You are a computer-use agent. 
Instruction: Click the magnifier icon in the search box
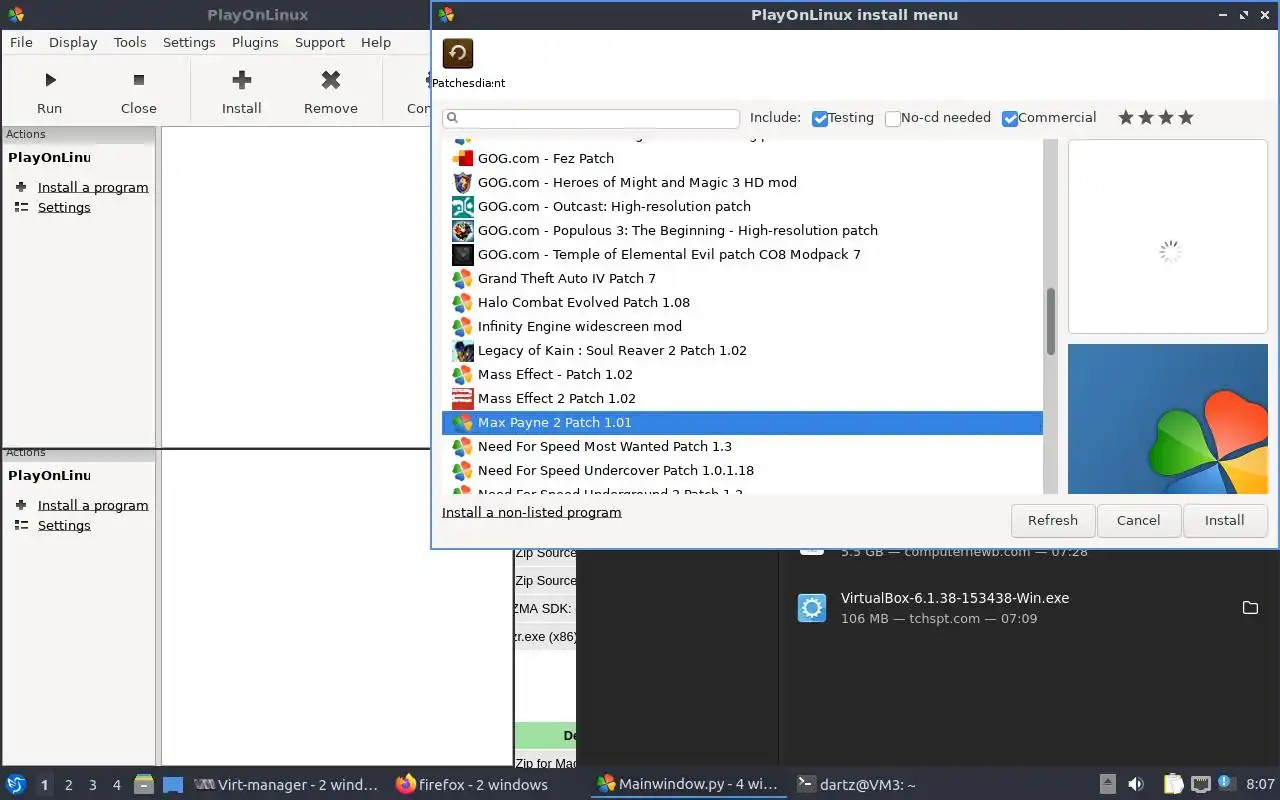point(452,118)
